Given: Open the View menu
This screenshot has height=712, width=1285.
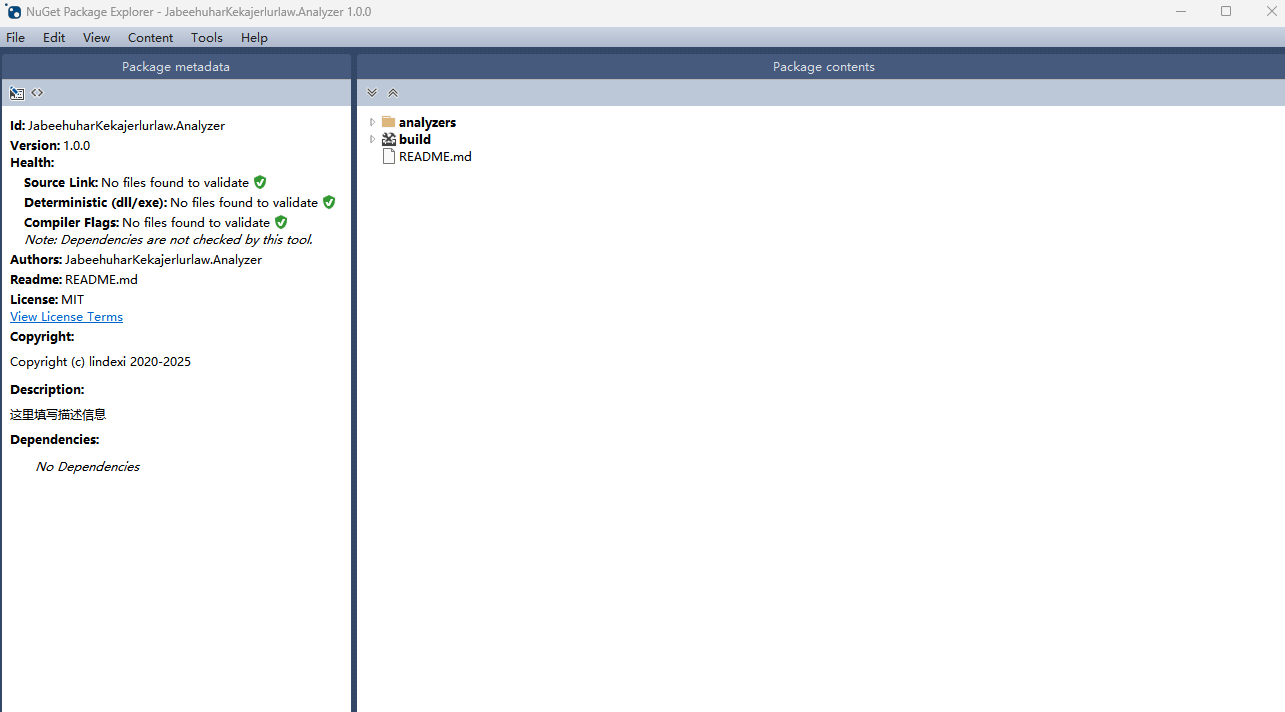Looking at the screenshot, I should click(x=97, y=37).
